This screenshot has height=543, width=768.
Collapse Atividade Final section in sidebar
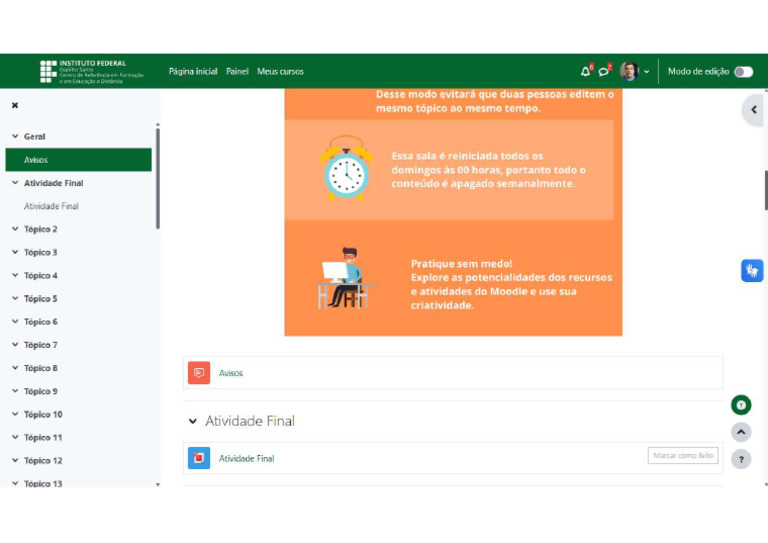coord(15,183)
